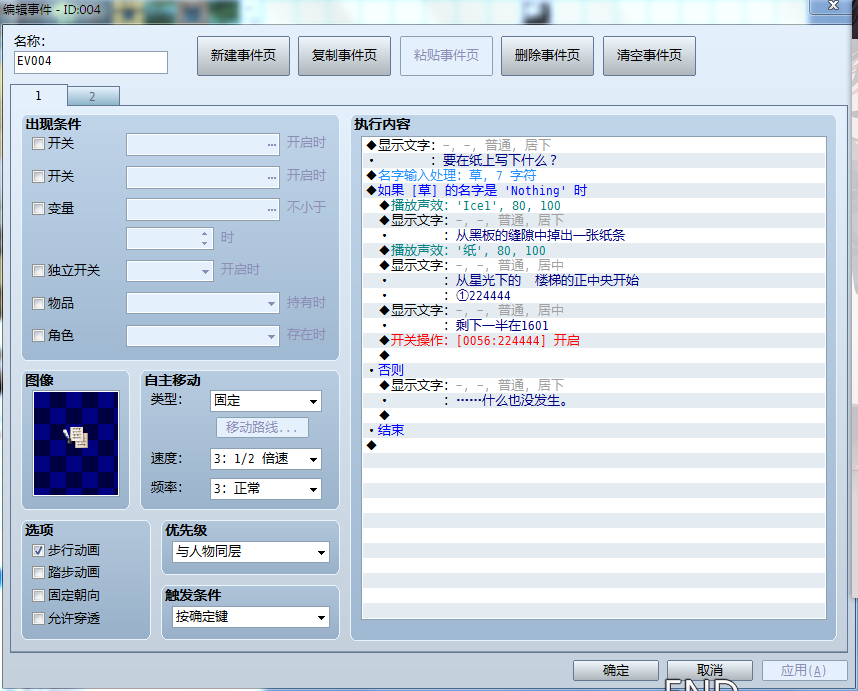This screenshot has height=691, width=858.
Task: Click the event graphic thumbnail with paper icon
Action: click(x=76, y=443)
